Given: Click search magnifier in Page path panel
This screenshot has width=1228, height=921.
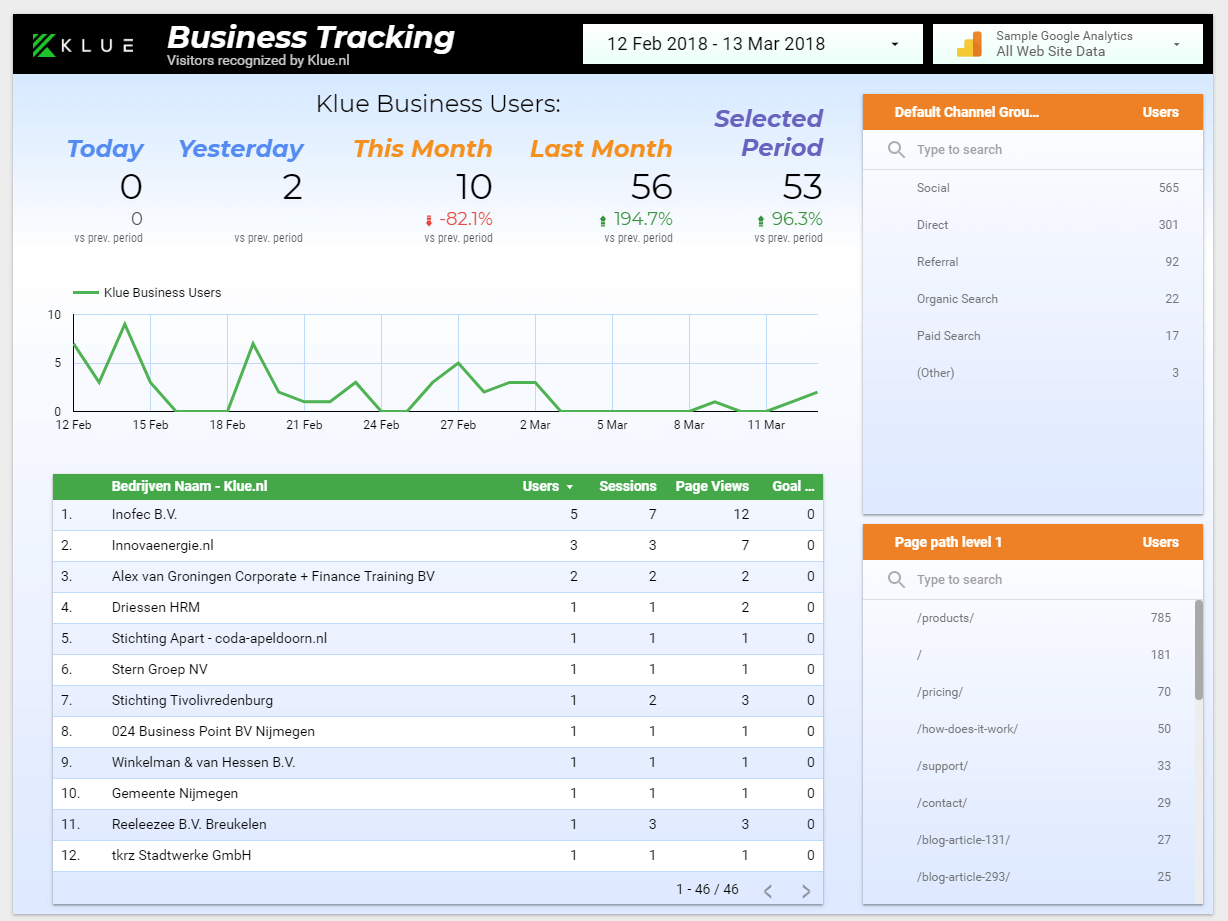Looking at the screenshot, I should pos(896,580).
